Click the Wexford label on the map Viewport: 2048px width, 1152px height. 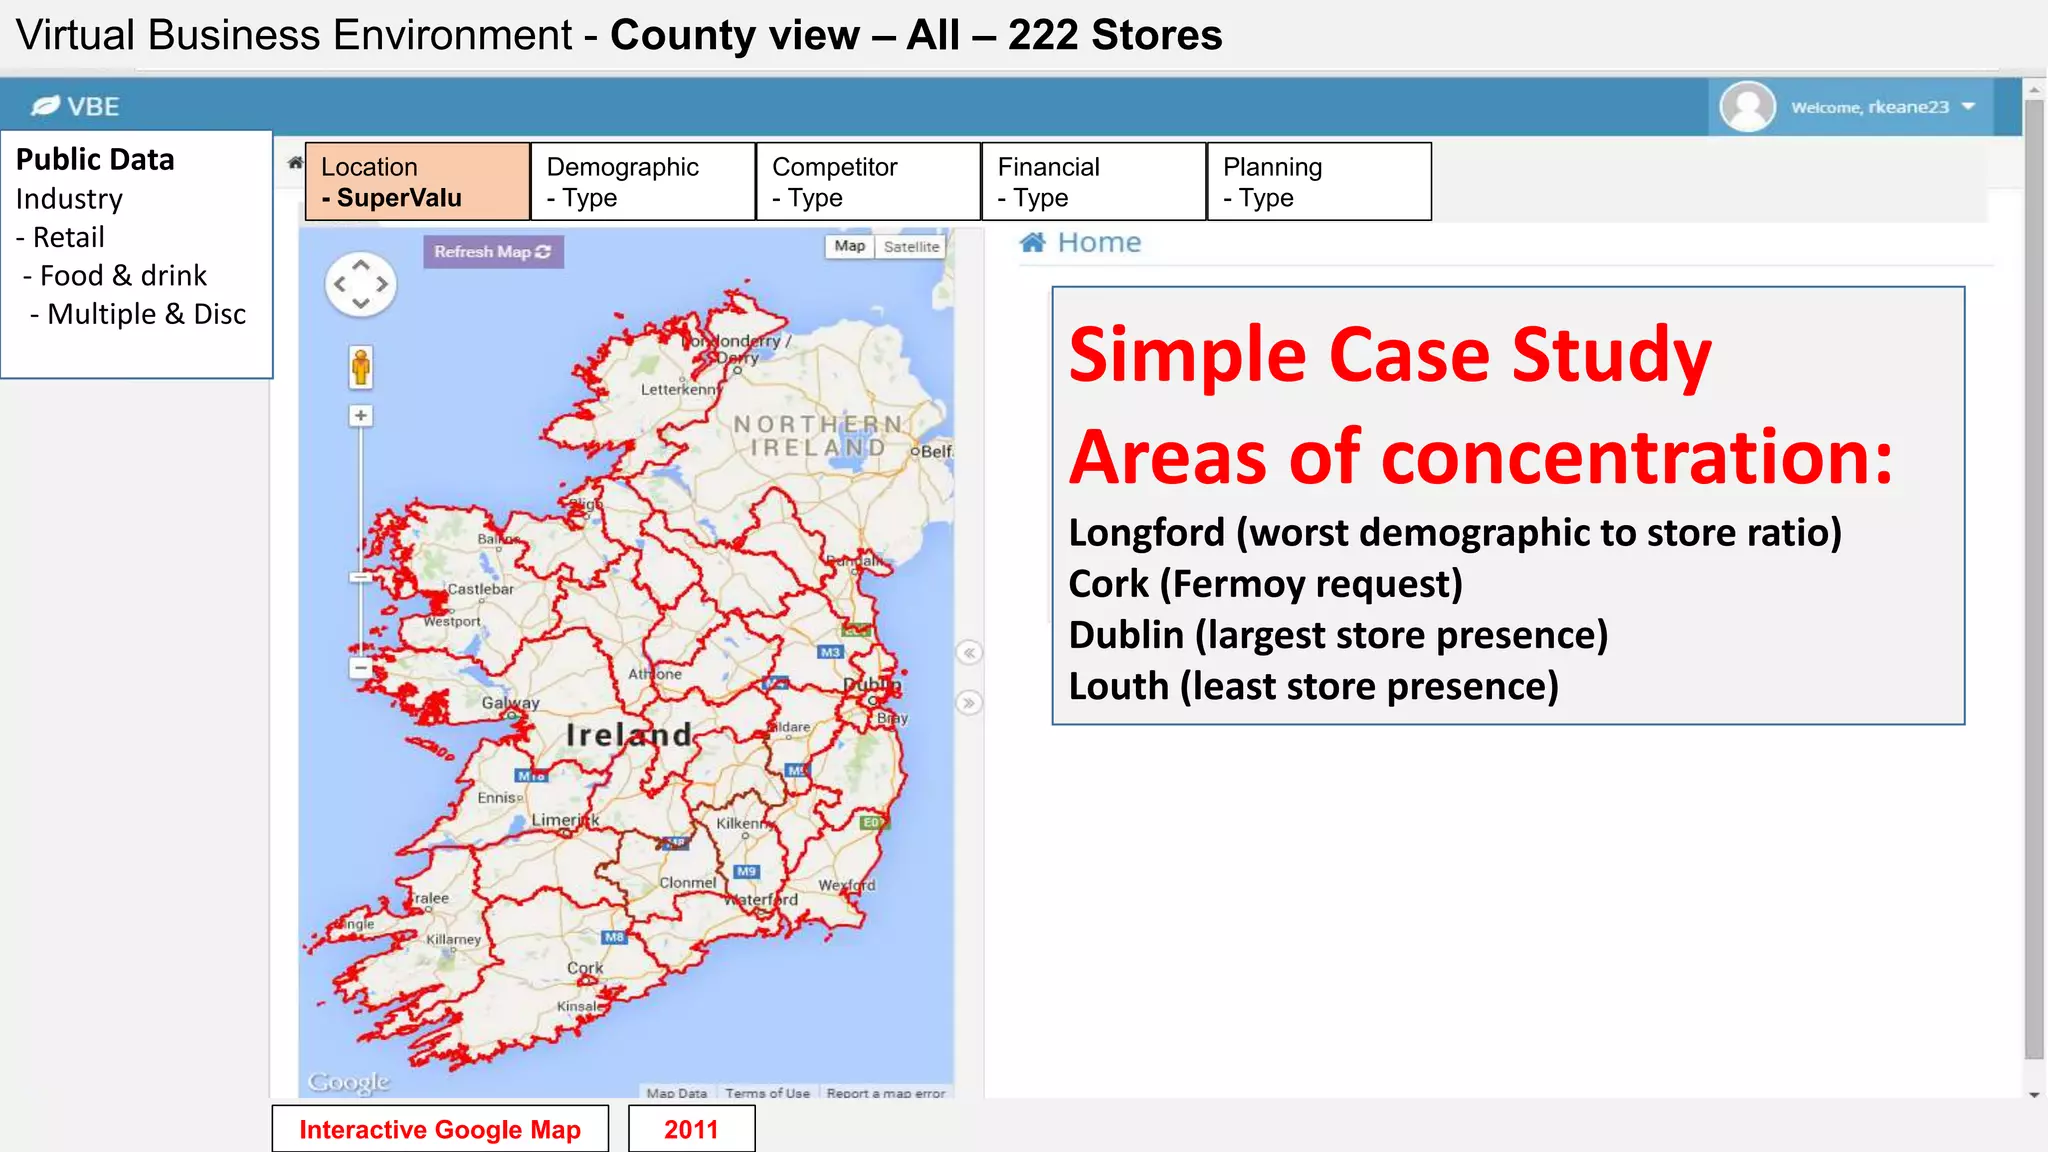847,885
